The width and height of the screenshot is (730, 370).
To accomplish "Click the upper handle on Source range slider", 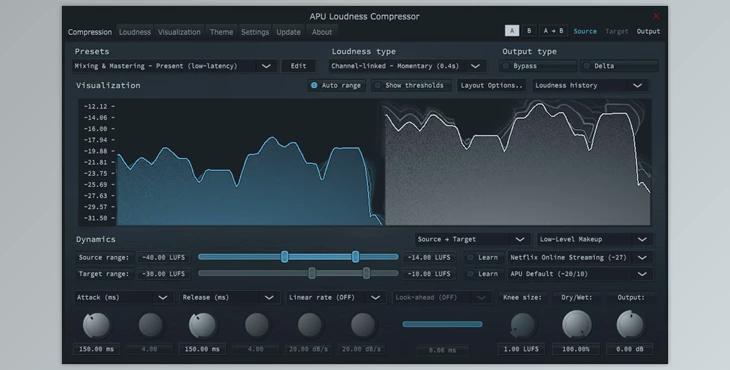I will tap(356, 257).
